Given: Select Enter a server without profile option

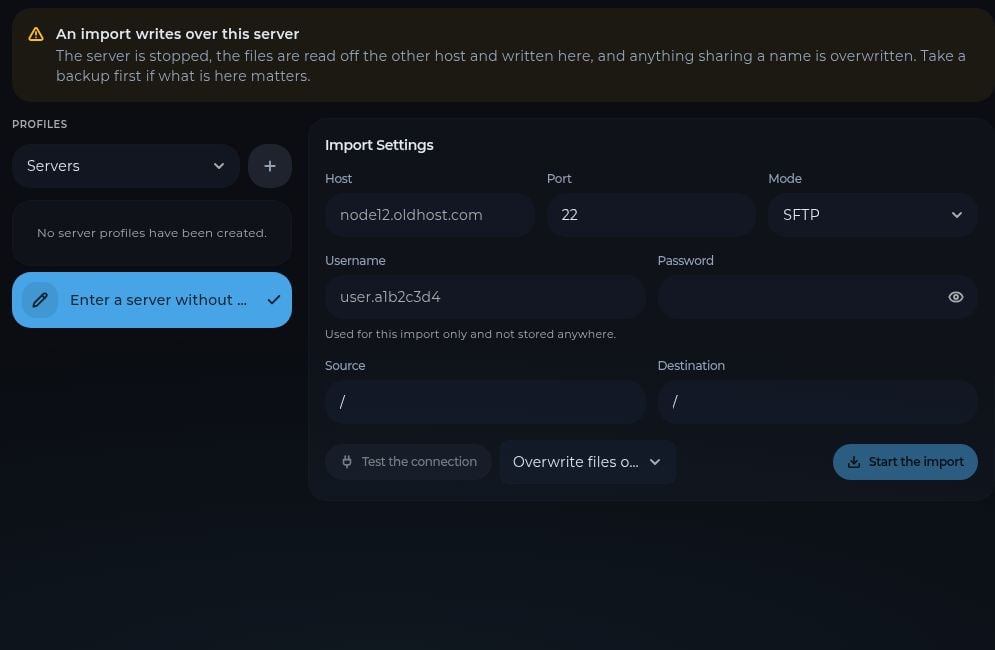Looking at the screenshot, I should point(152,300).
